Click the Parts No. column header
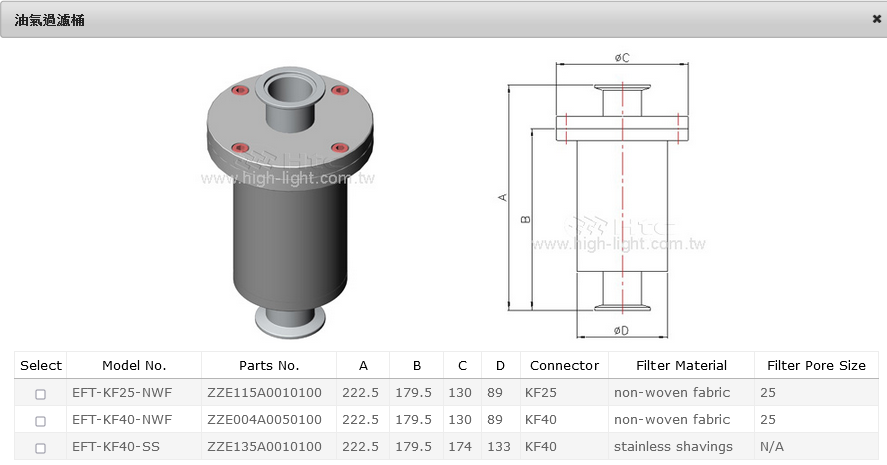887x465 pixels. pyautogui.click(x=269, y=365)
